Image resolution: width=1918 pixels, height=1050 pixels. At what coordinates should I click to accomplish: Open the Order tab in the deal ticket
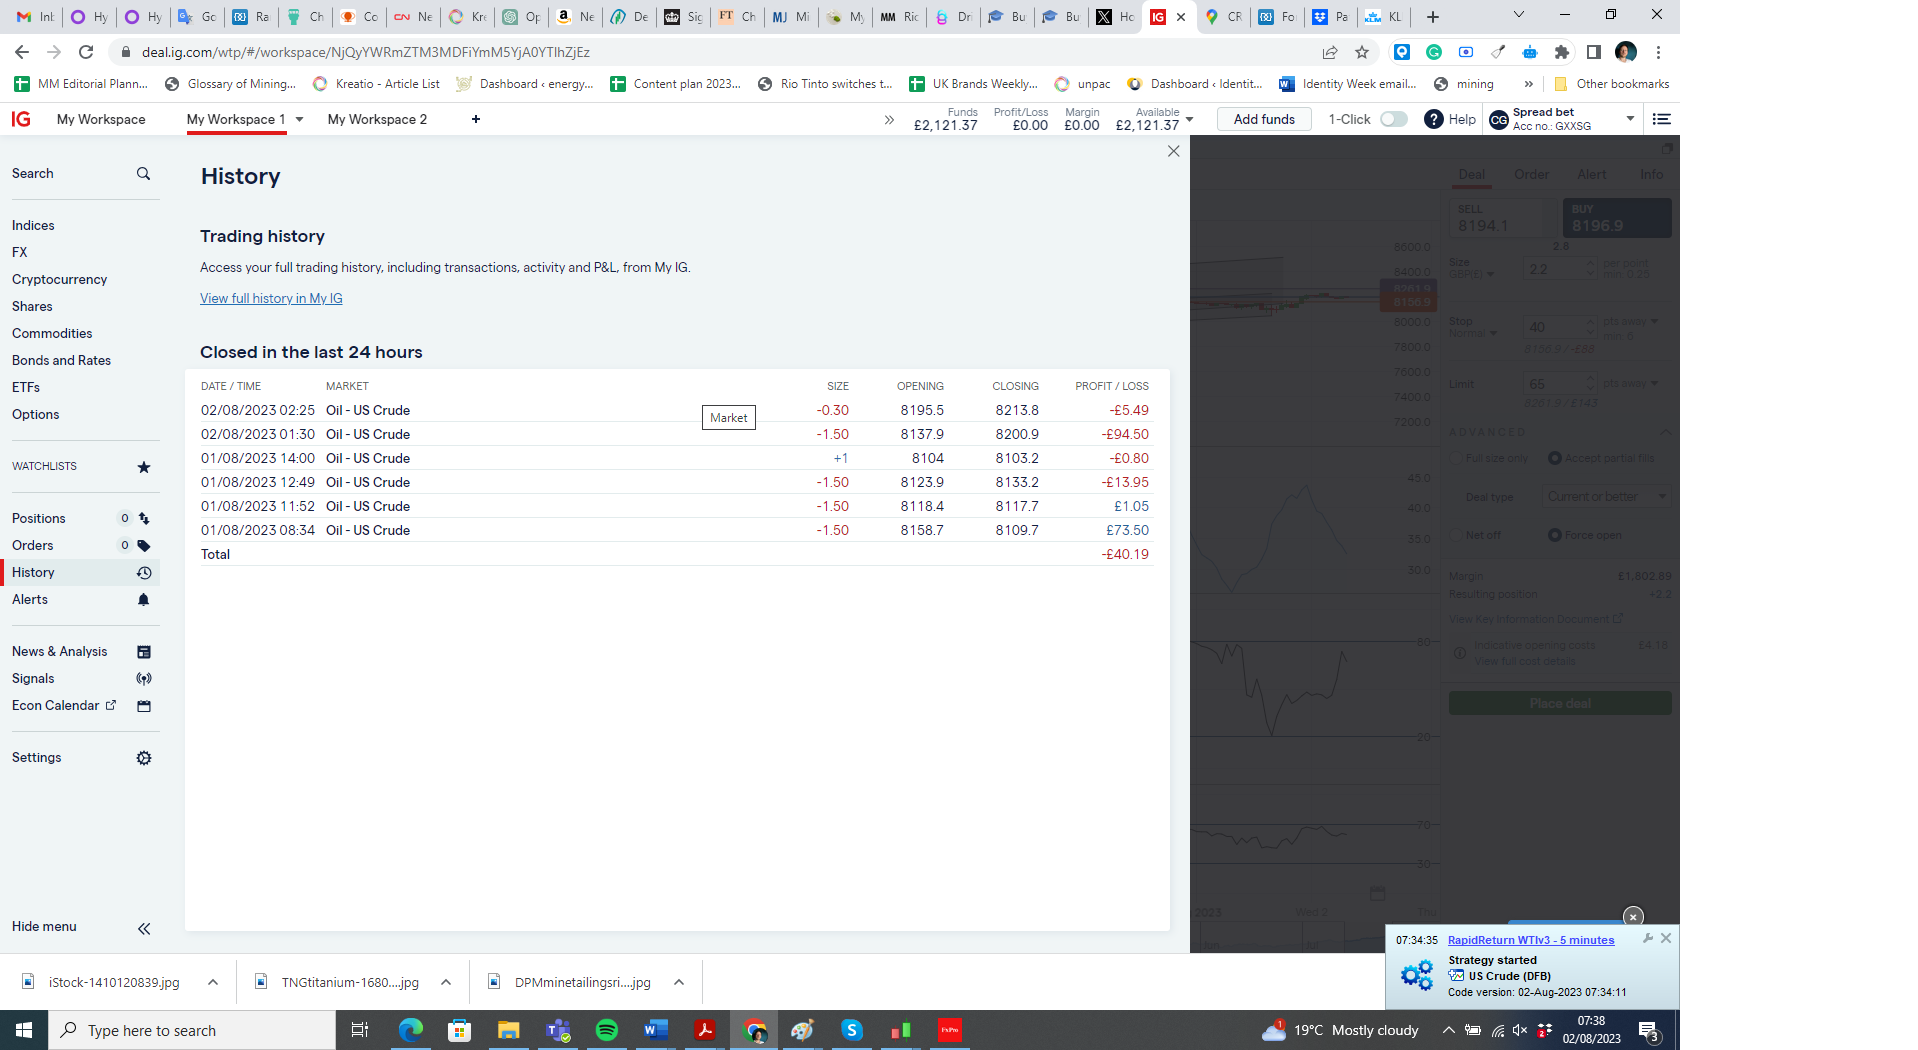1531,174
